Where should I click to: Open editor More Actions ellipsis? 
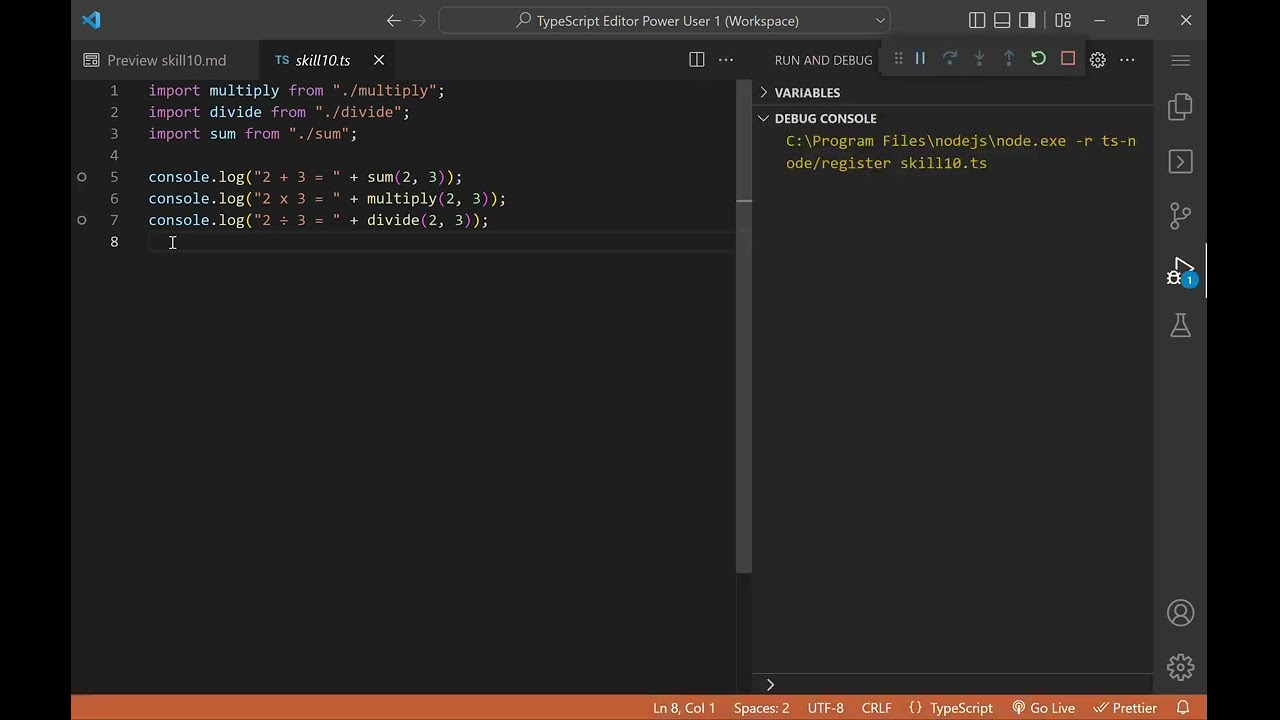[x=726, y=60]
